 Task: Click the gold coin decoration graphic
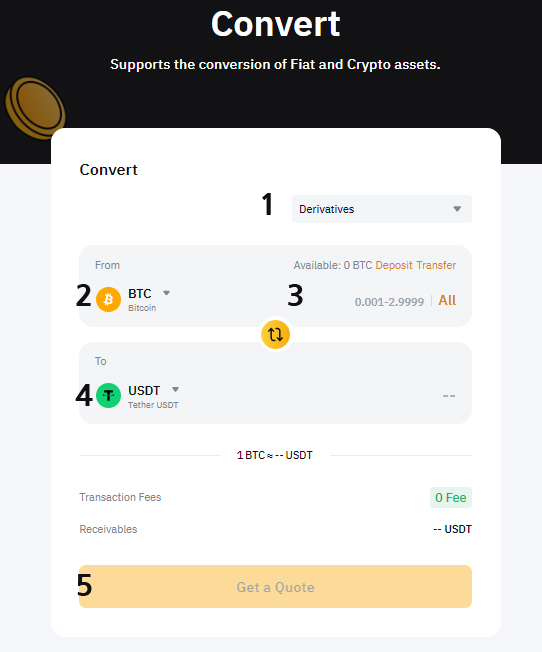pos(35,108)
